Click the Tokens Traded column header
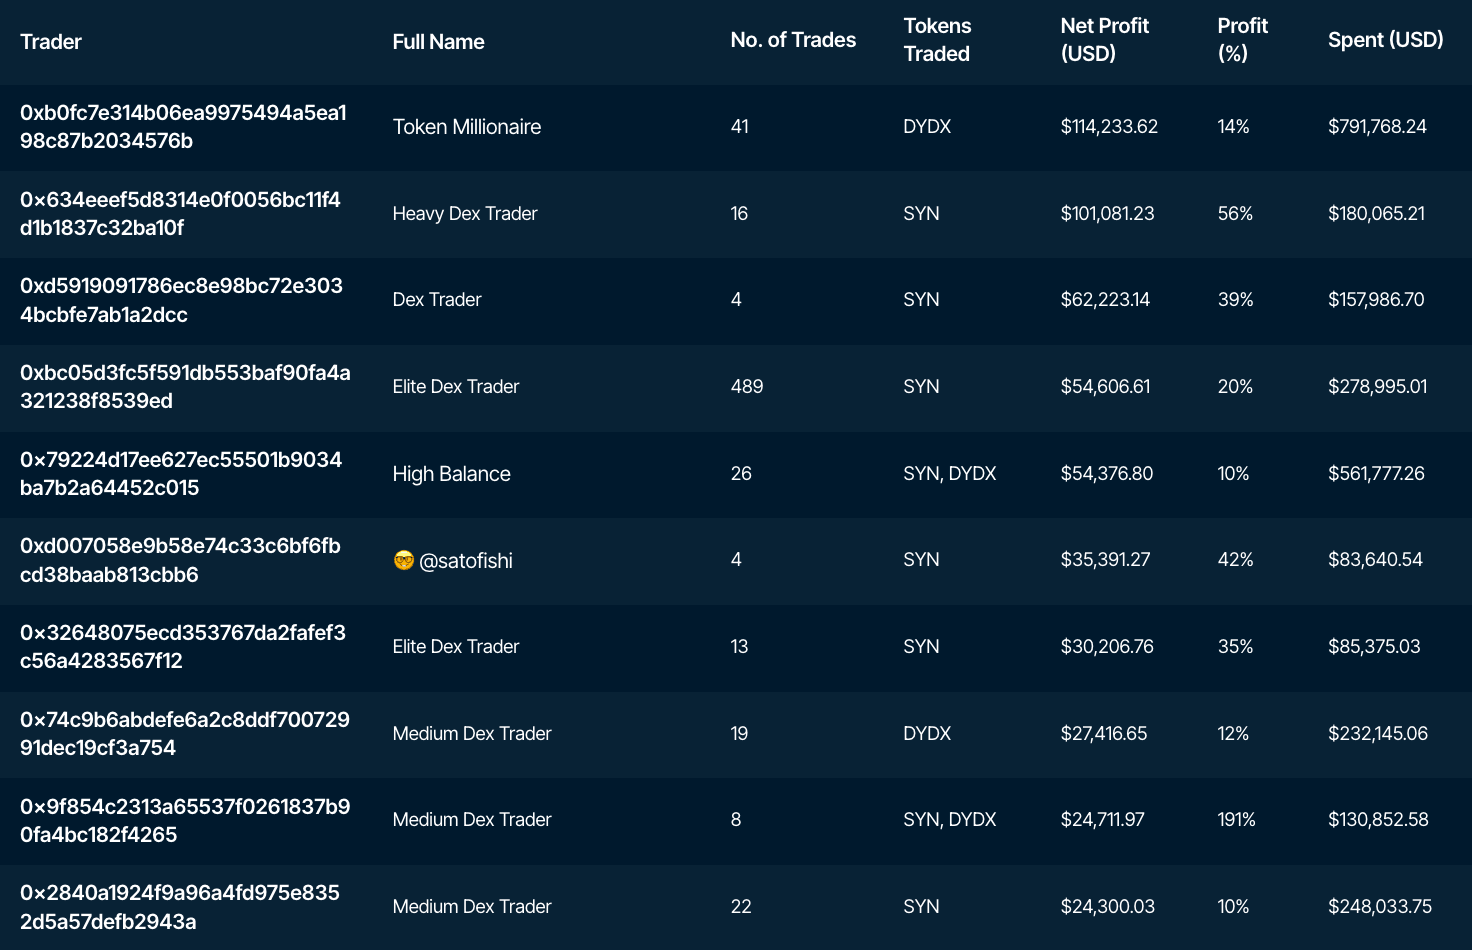Screen dimensions: 1472x950 point(937,40)
